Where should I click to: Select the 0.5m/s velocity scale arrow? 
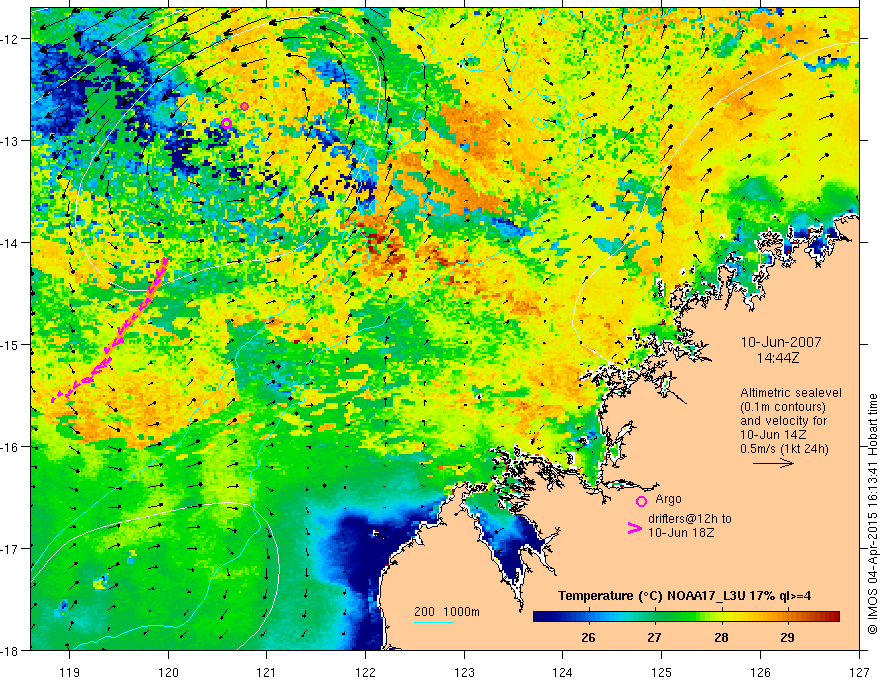point(773,463)
